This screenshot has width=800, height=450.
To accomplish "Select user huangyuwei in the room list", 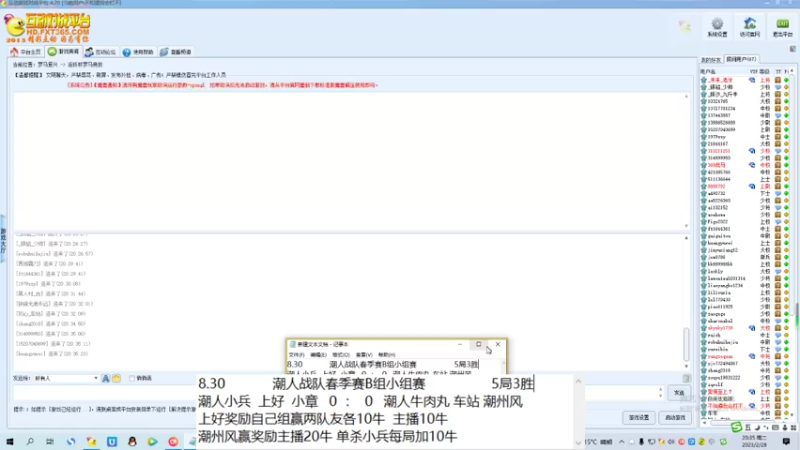I will tap(720, 243).
